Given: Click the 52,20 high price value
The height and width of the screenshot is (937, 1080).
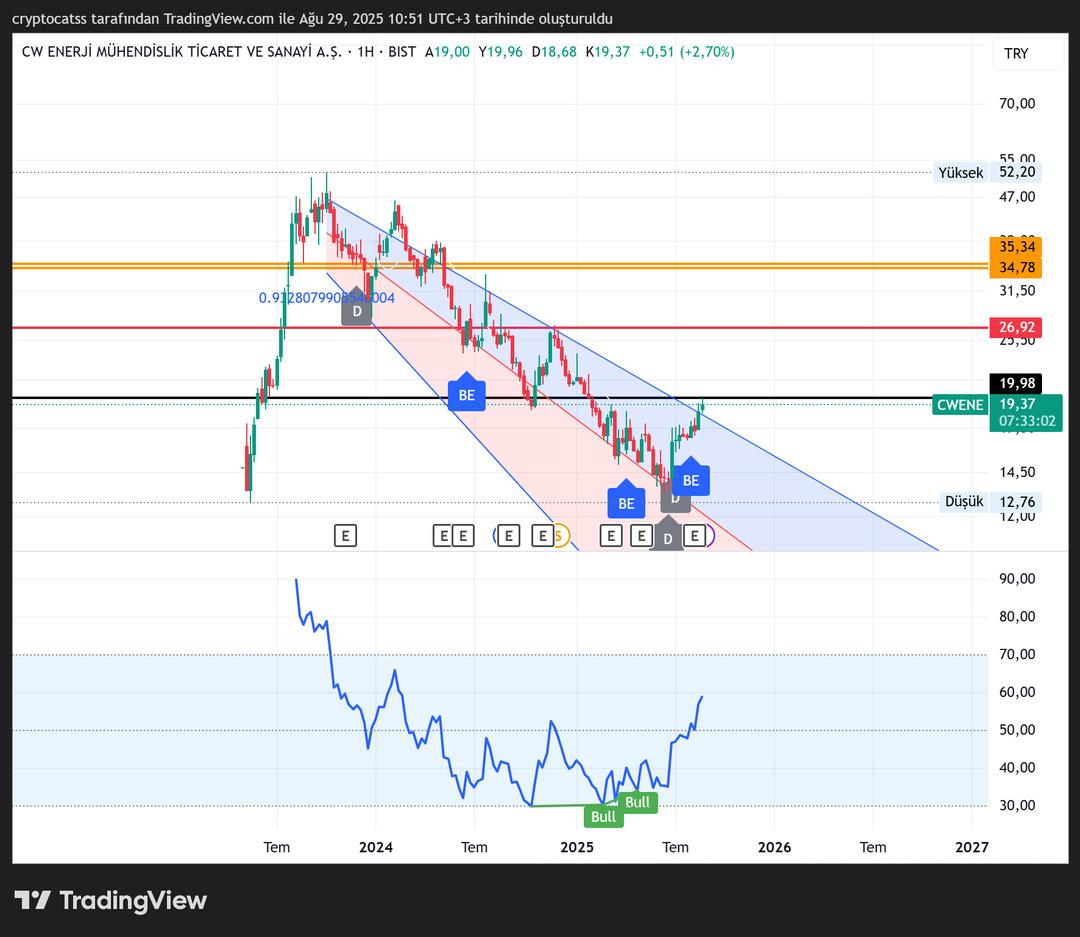Looking at the screenshot, I should (1017, 172).
